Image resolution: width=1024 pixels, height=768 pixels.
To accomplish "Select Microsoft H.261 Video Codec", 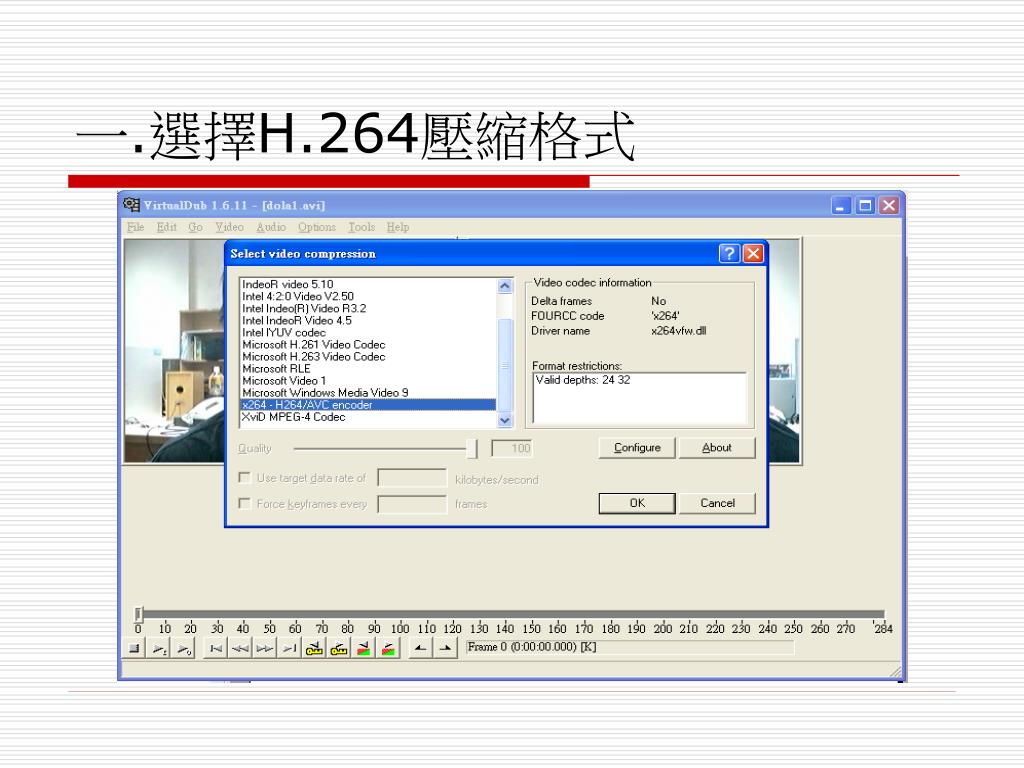I will (368, 345).
